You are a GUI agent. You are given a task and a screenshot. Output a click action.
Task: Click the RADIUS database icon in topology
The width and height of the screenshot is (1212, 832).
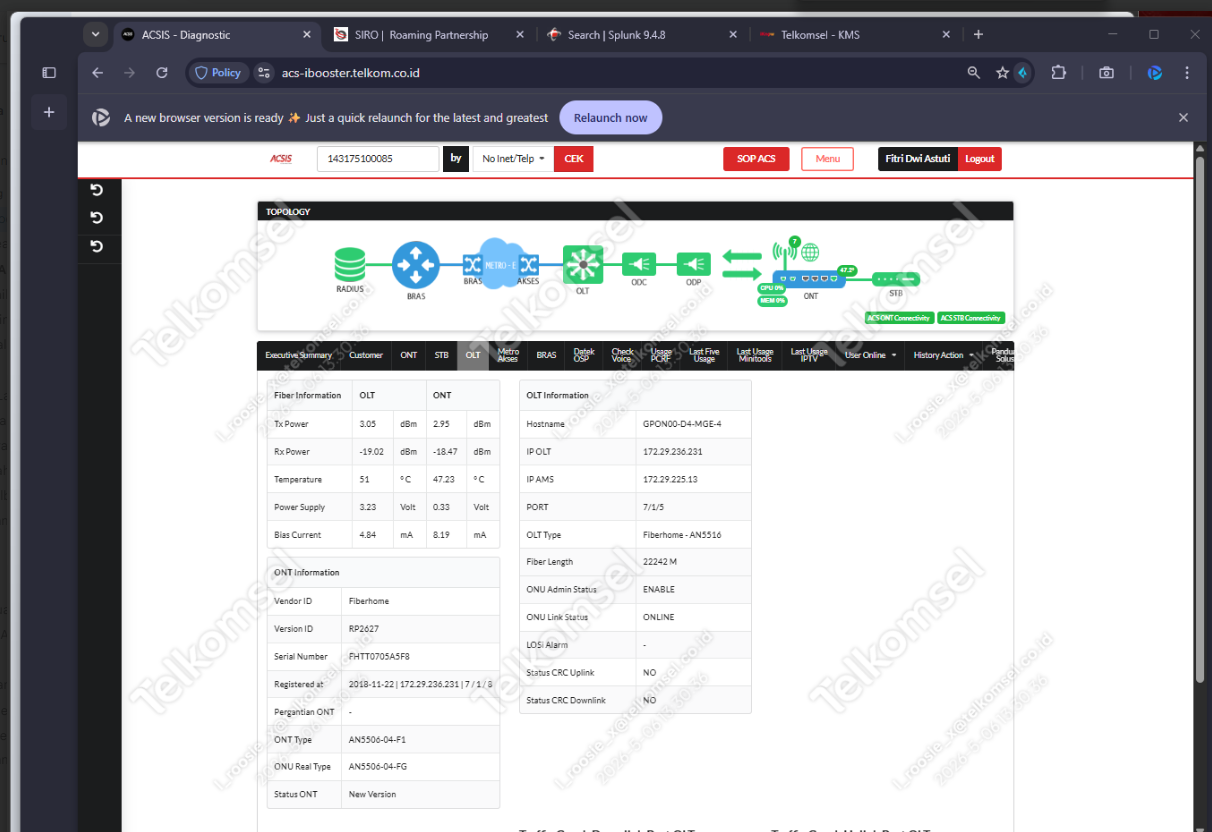[350, 265]
